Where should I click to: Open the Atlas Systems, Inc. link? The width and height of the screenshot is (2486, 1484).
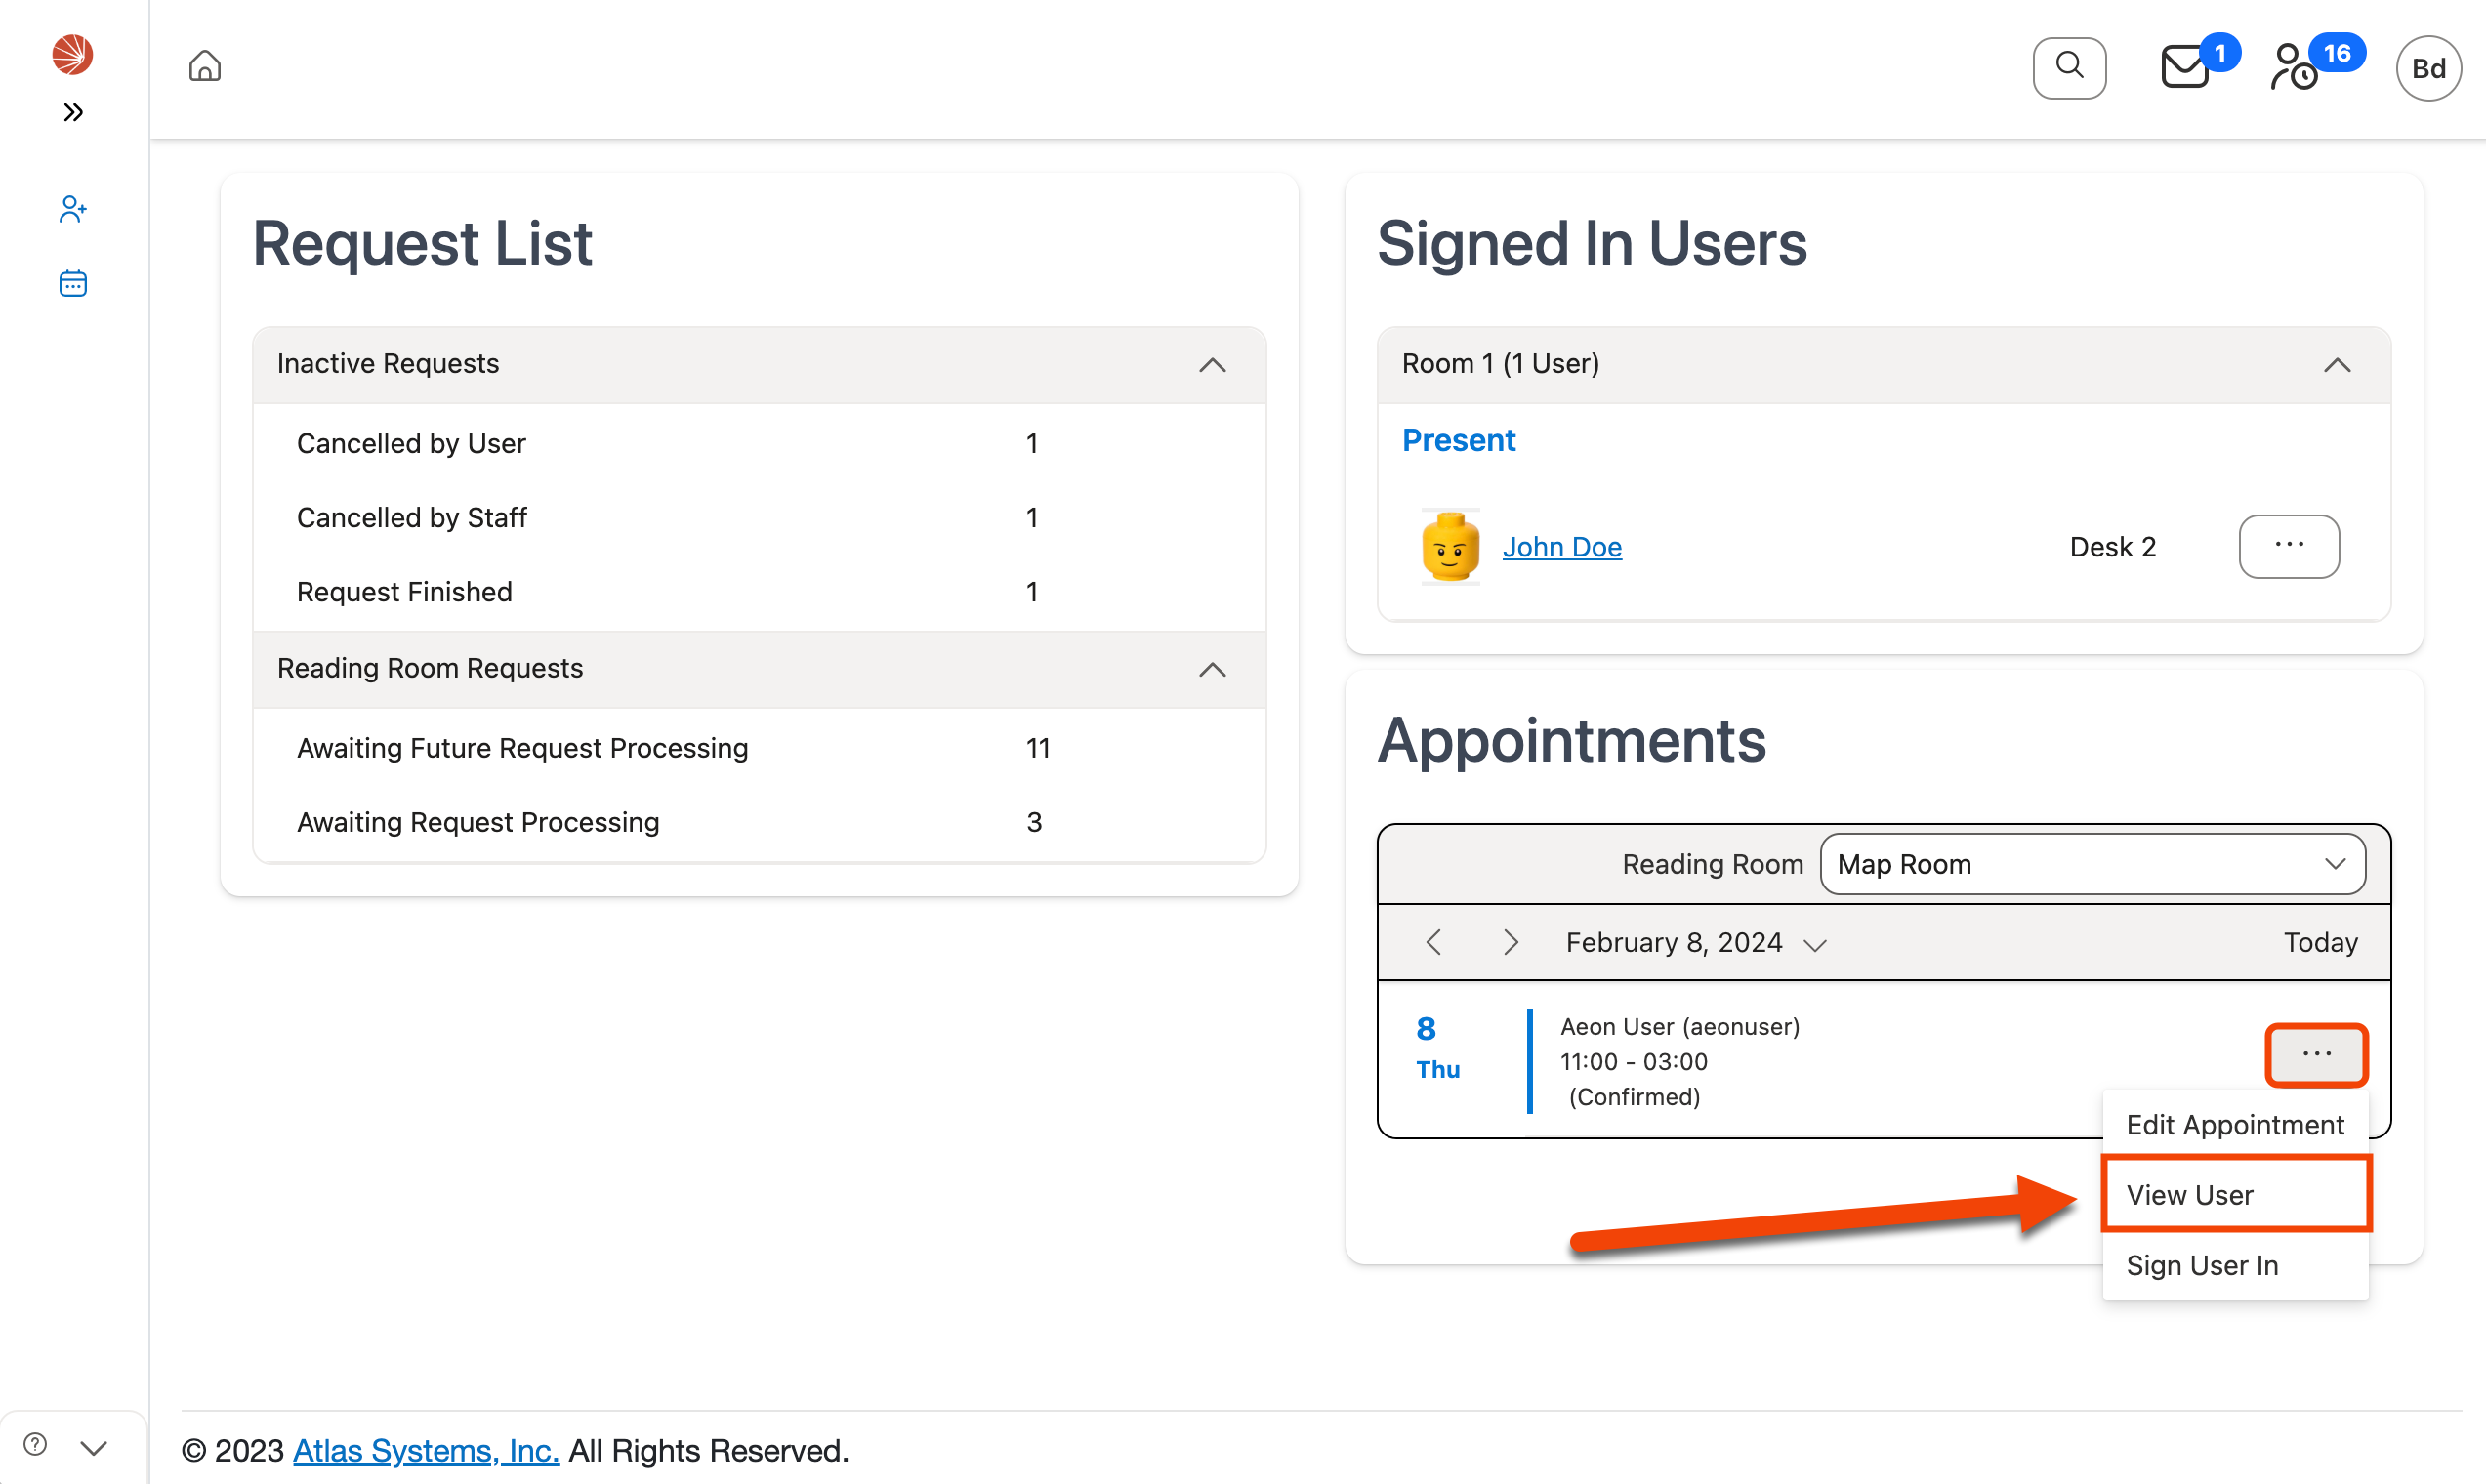[425, 1450]
